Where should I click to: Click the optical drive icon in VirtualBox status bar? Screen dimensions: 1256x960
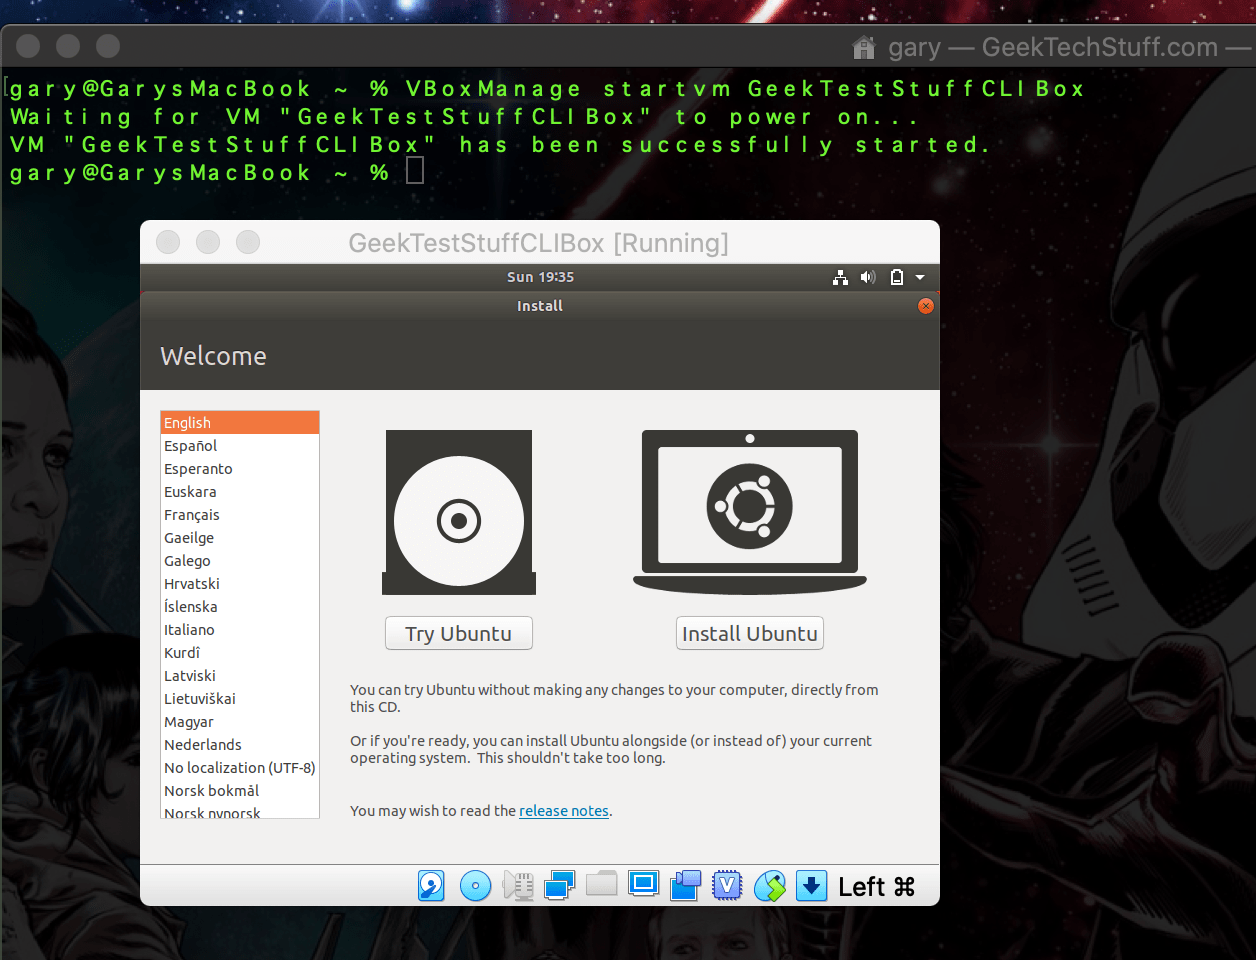coord(475,885)
